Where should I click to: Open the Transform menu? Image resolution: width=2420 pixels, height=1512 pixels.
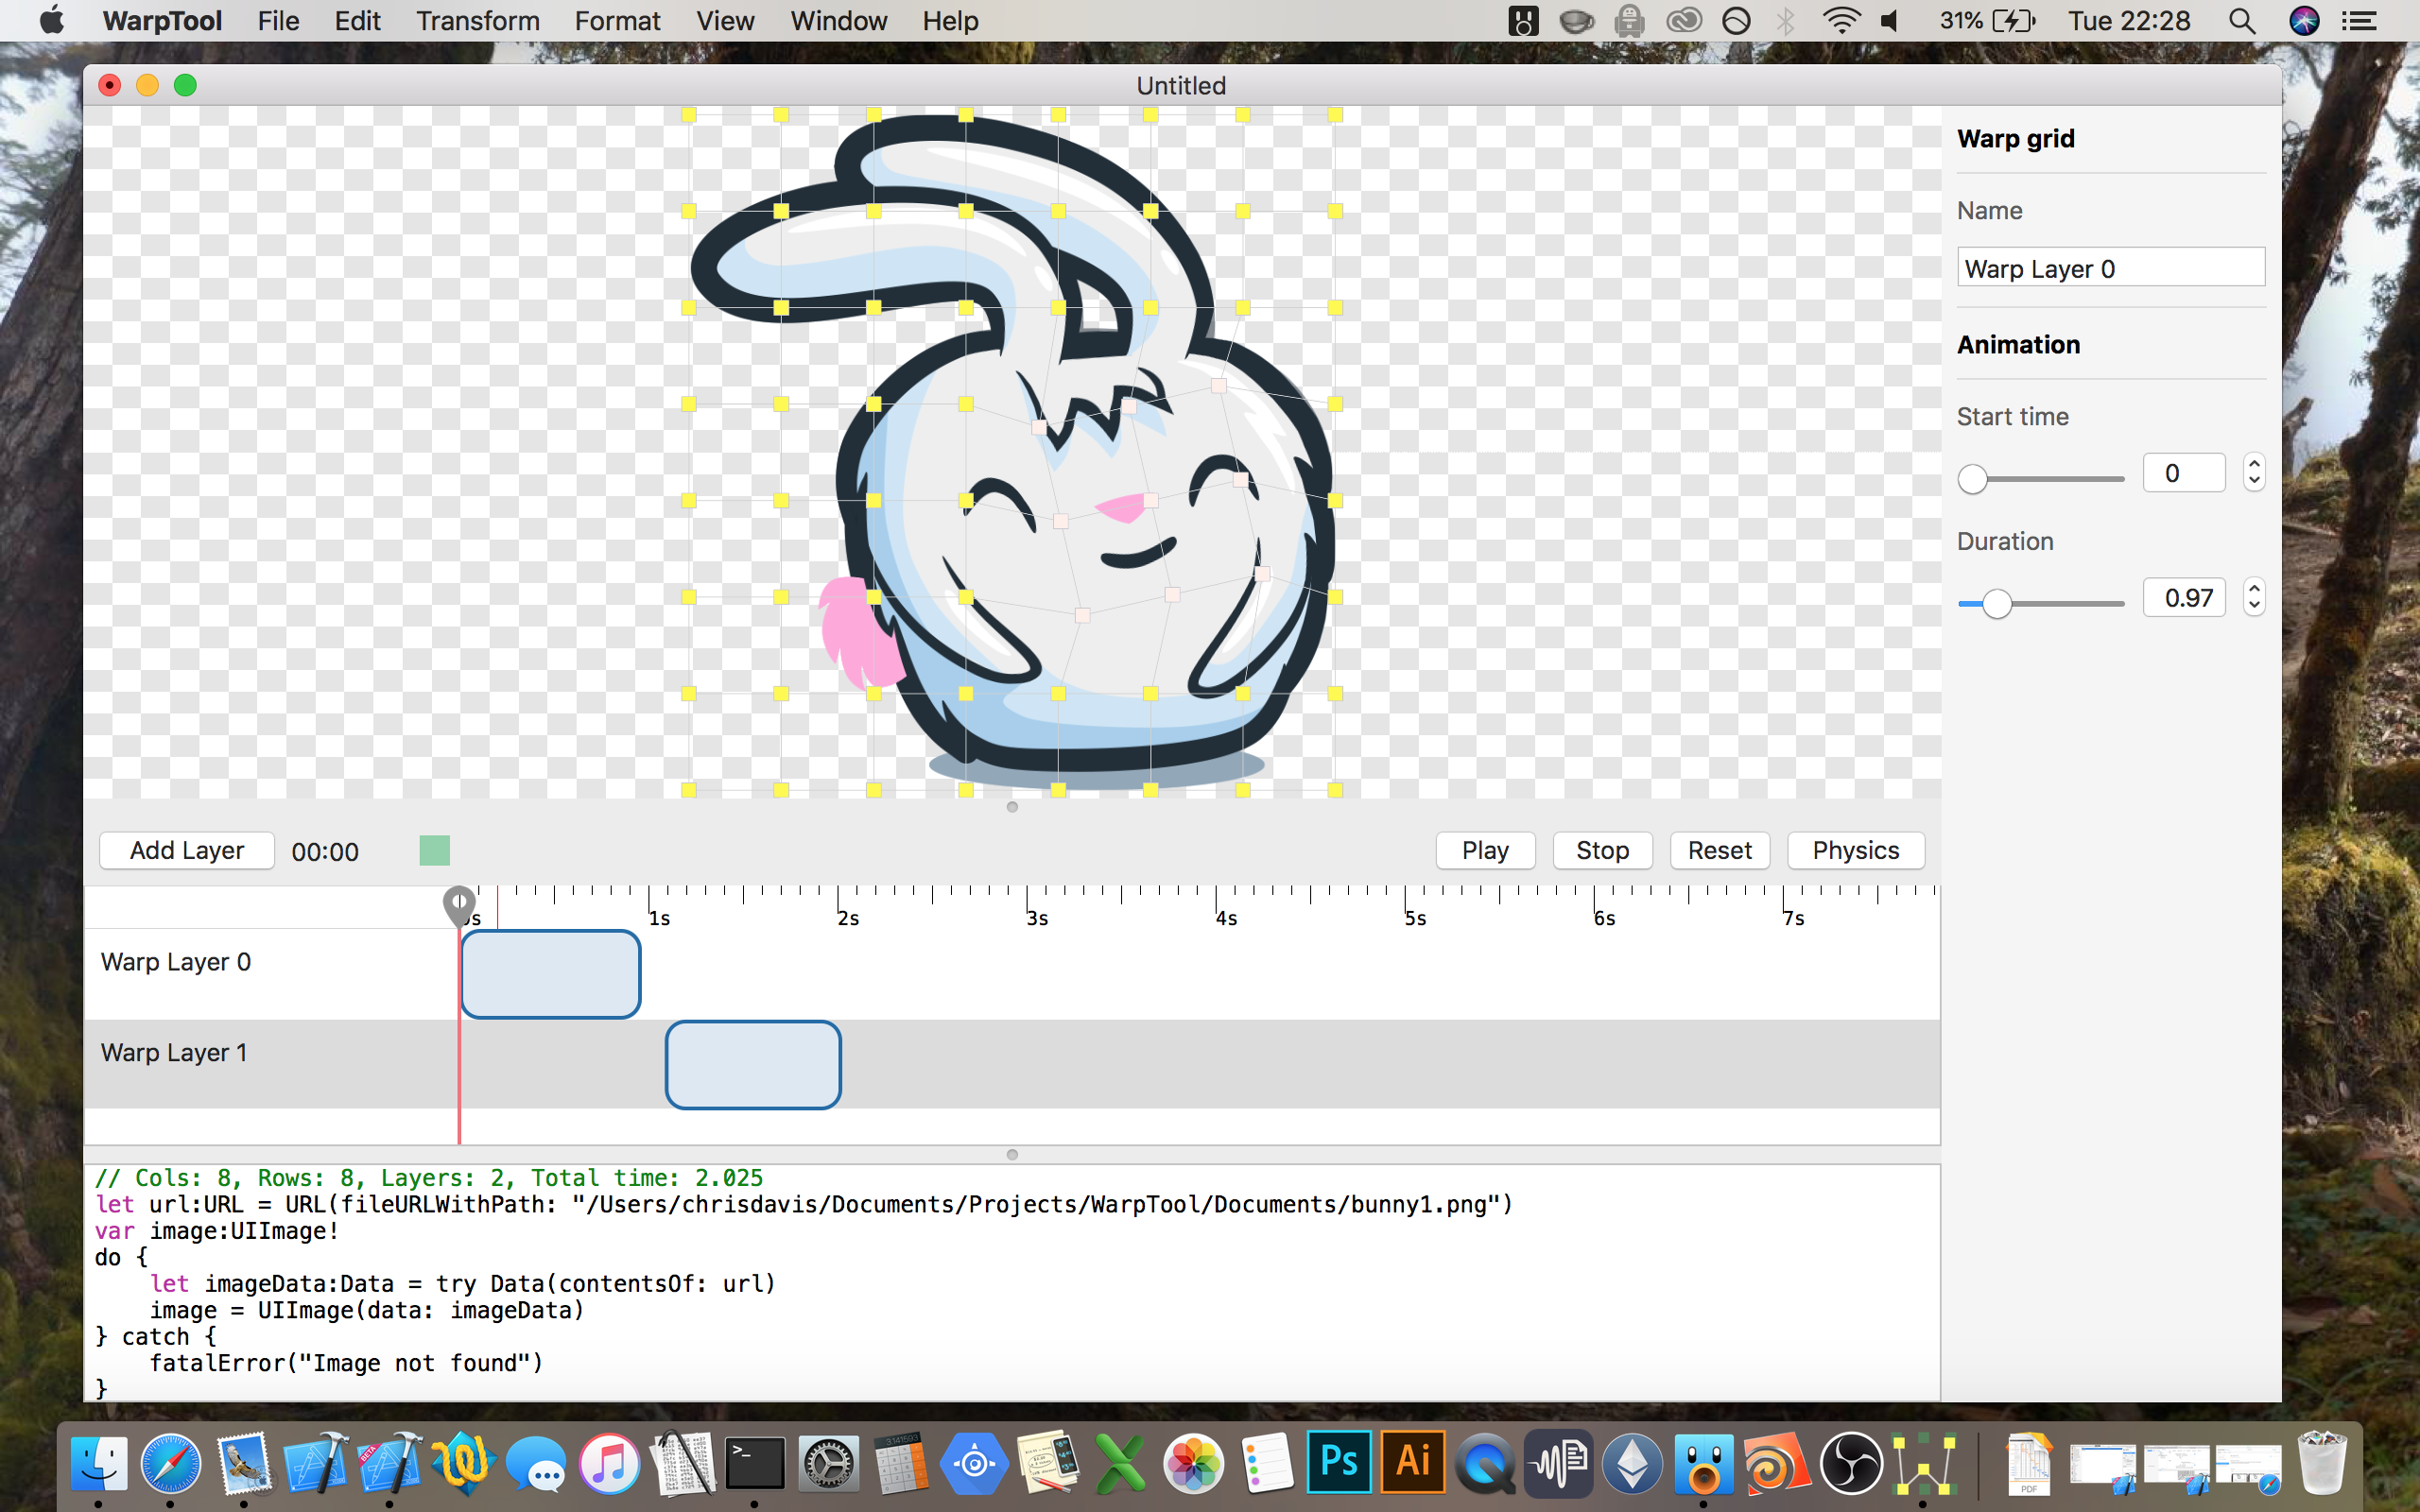click(477, 21)
